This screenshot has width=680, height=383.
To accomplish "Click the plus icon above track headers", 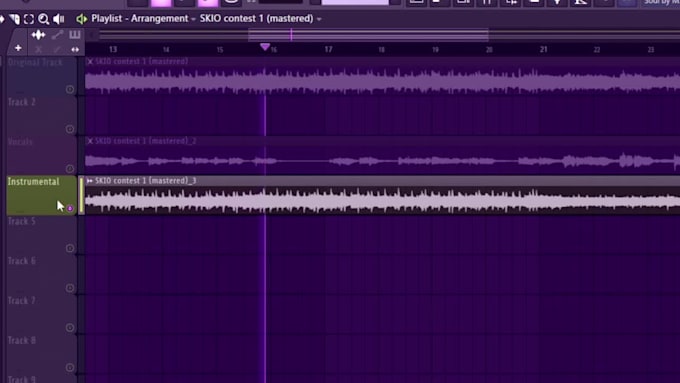I will (18, 48).
